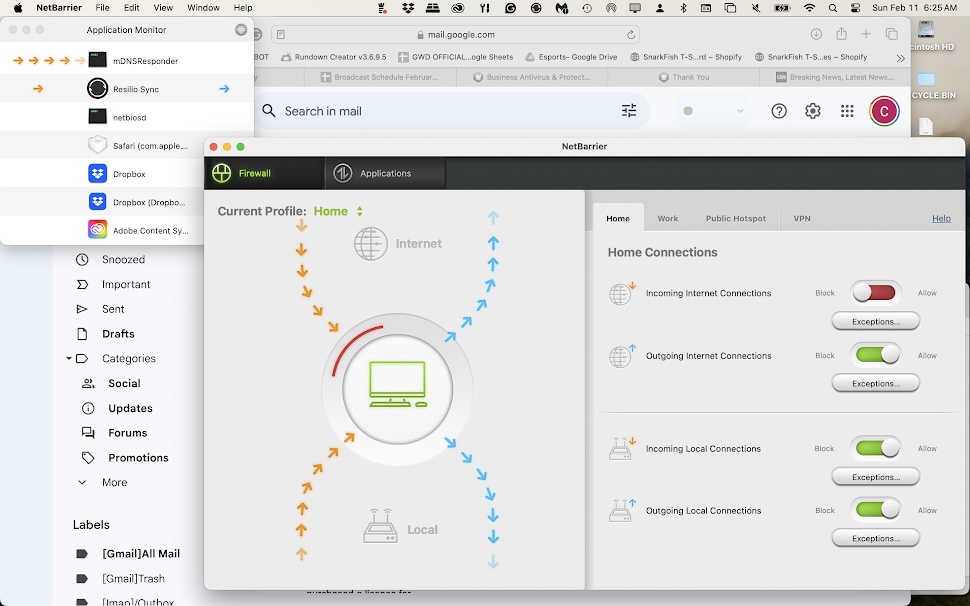Screen dimensions: 970x606
Task: Click the Local router icon
Action: pyautogui.click(x=380, y=528)
